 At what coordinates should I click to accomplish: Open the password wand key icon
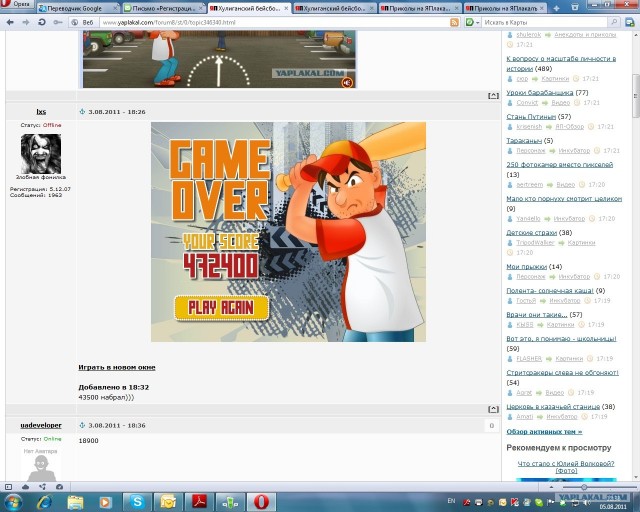coord(58,22)
